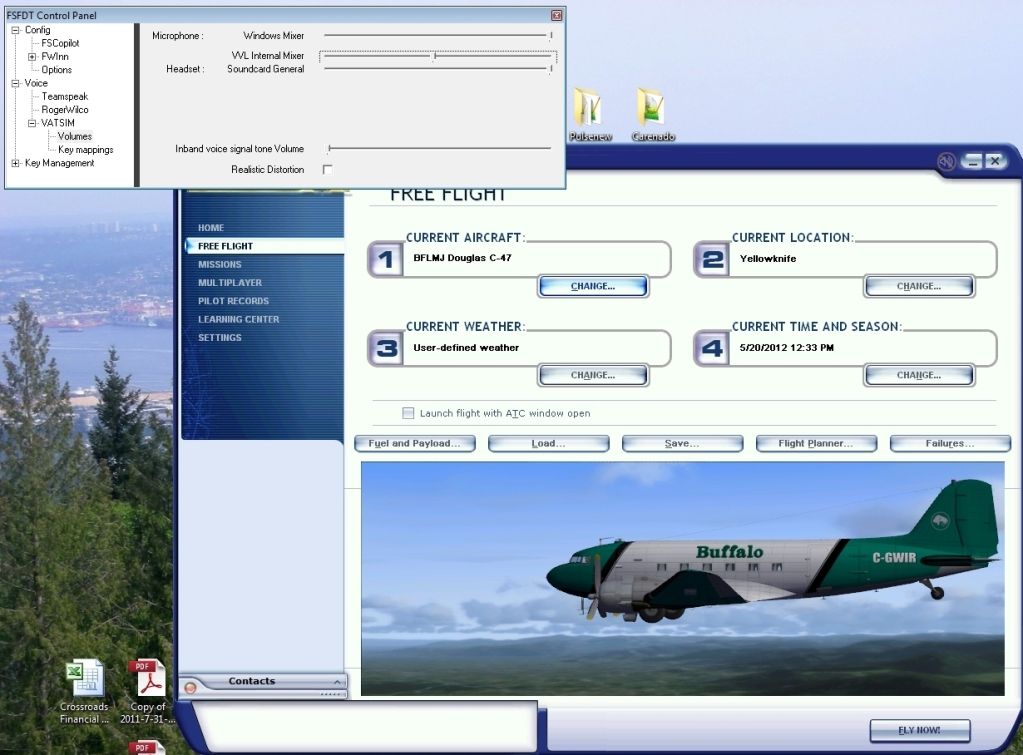Open MISSIONS from the sidebar
Screen dimensions: 1023x755
pos(220,264)
